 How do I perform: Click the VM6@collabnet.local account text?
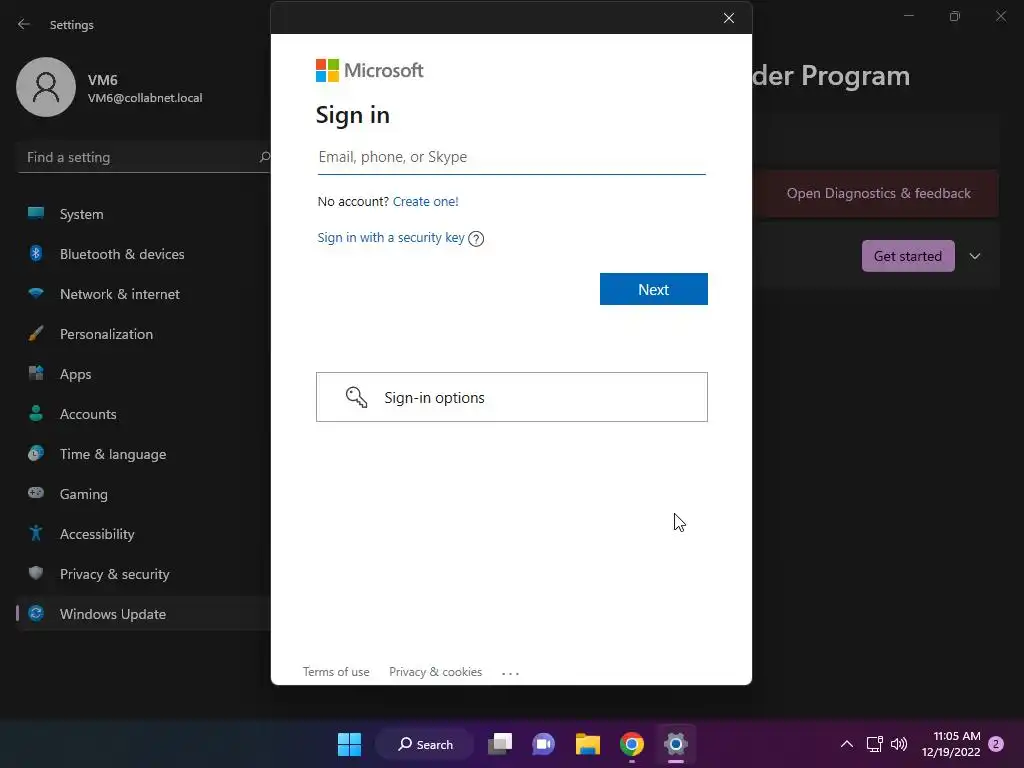[145, 98]
